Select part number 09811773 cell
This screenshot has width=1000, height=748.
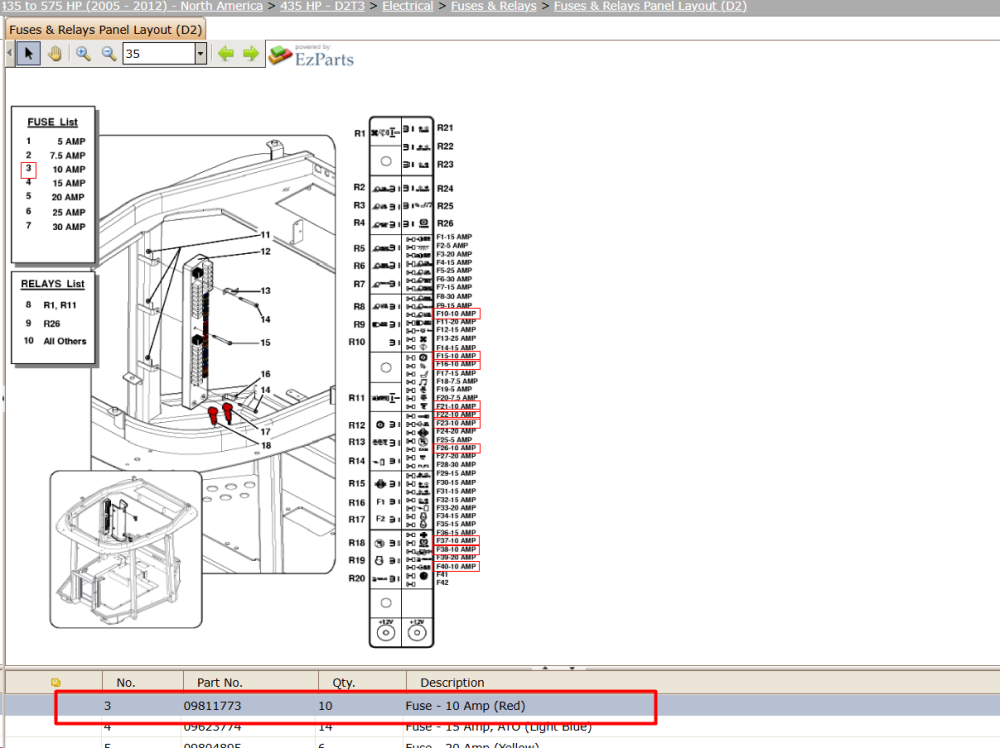tap(212, 706)
